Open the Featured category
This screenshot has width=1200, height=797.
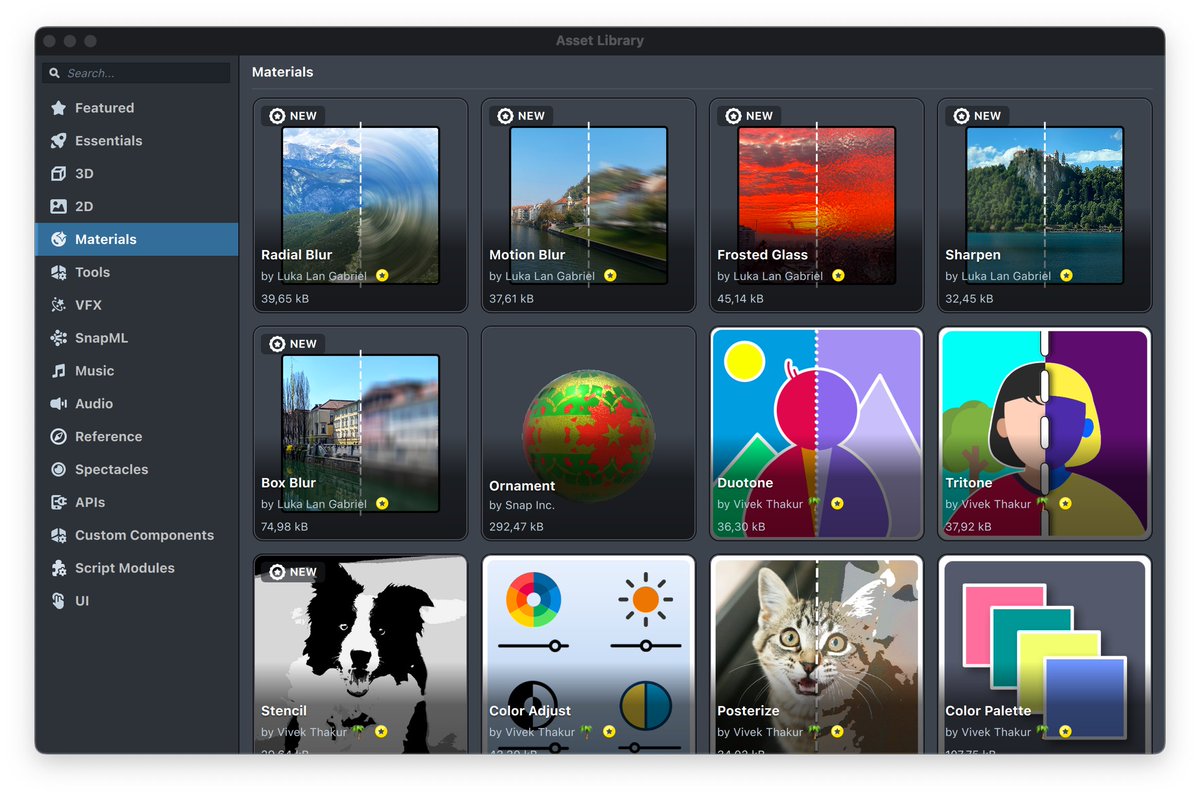coord(137,108)
